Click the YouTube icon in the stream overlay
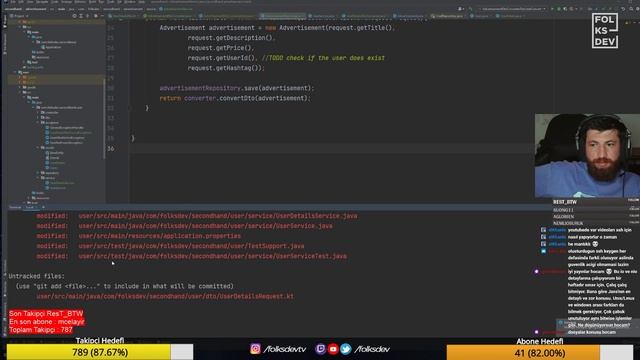 click(x=333, y=349)
